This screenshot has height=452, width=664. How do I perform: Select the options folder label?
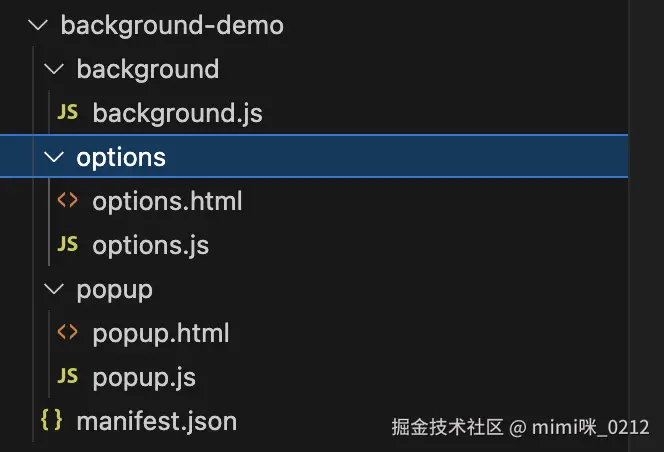[121, 157]
